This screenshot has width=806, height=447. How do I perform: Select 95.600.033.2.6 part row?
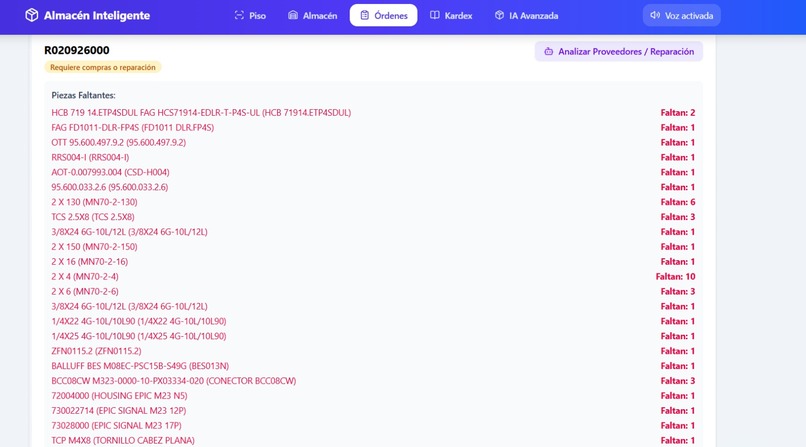373,187
